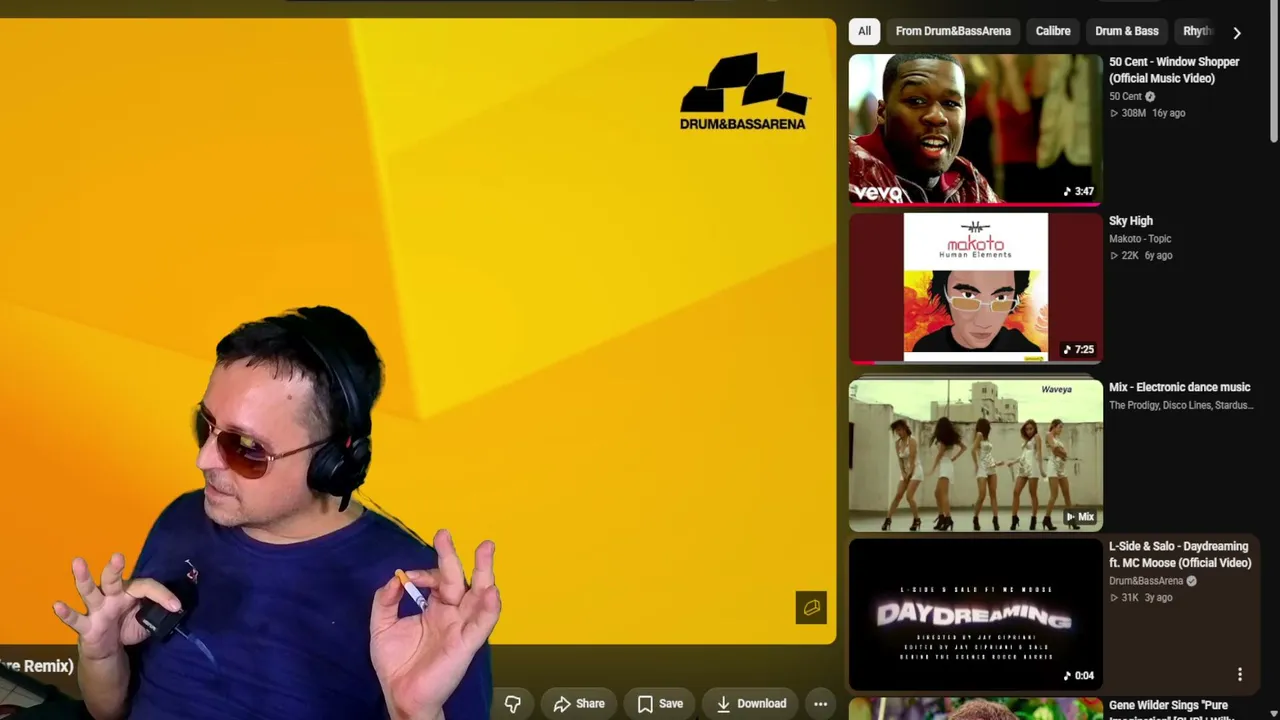Viewport: 1280px width, 720px height.
Task: Click the 308M views 16y ago text
Action: 1148,113
